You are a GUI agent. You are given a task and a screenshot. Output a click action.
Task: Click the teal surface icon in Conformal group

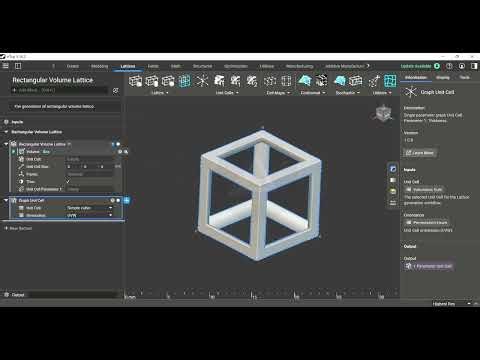click(x=305, y=81)
